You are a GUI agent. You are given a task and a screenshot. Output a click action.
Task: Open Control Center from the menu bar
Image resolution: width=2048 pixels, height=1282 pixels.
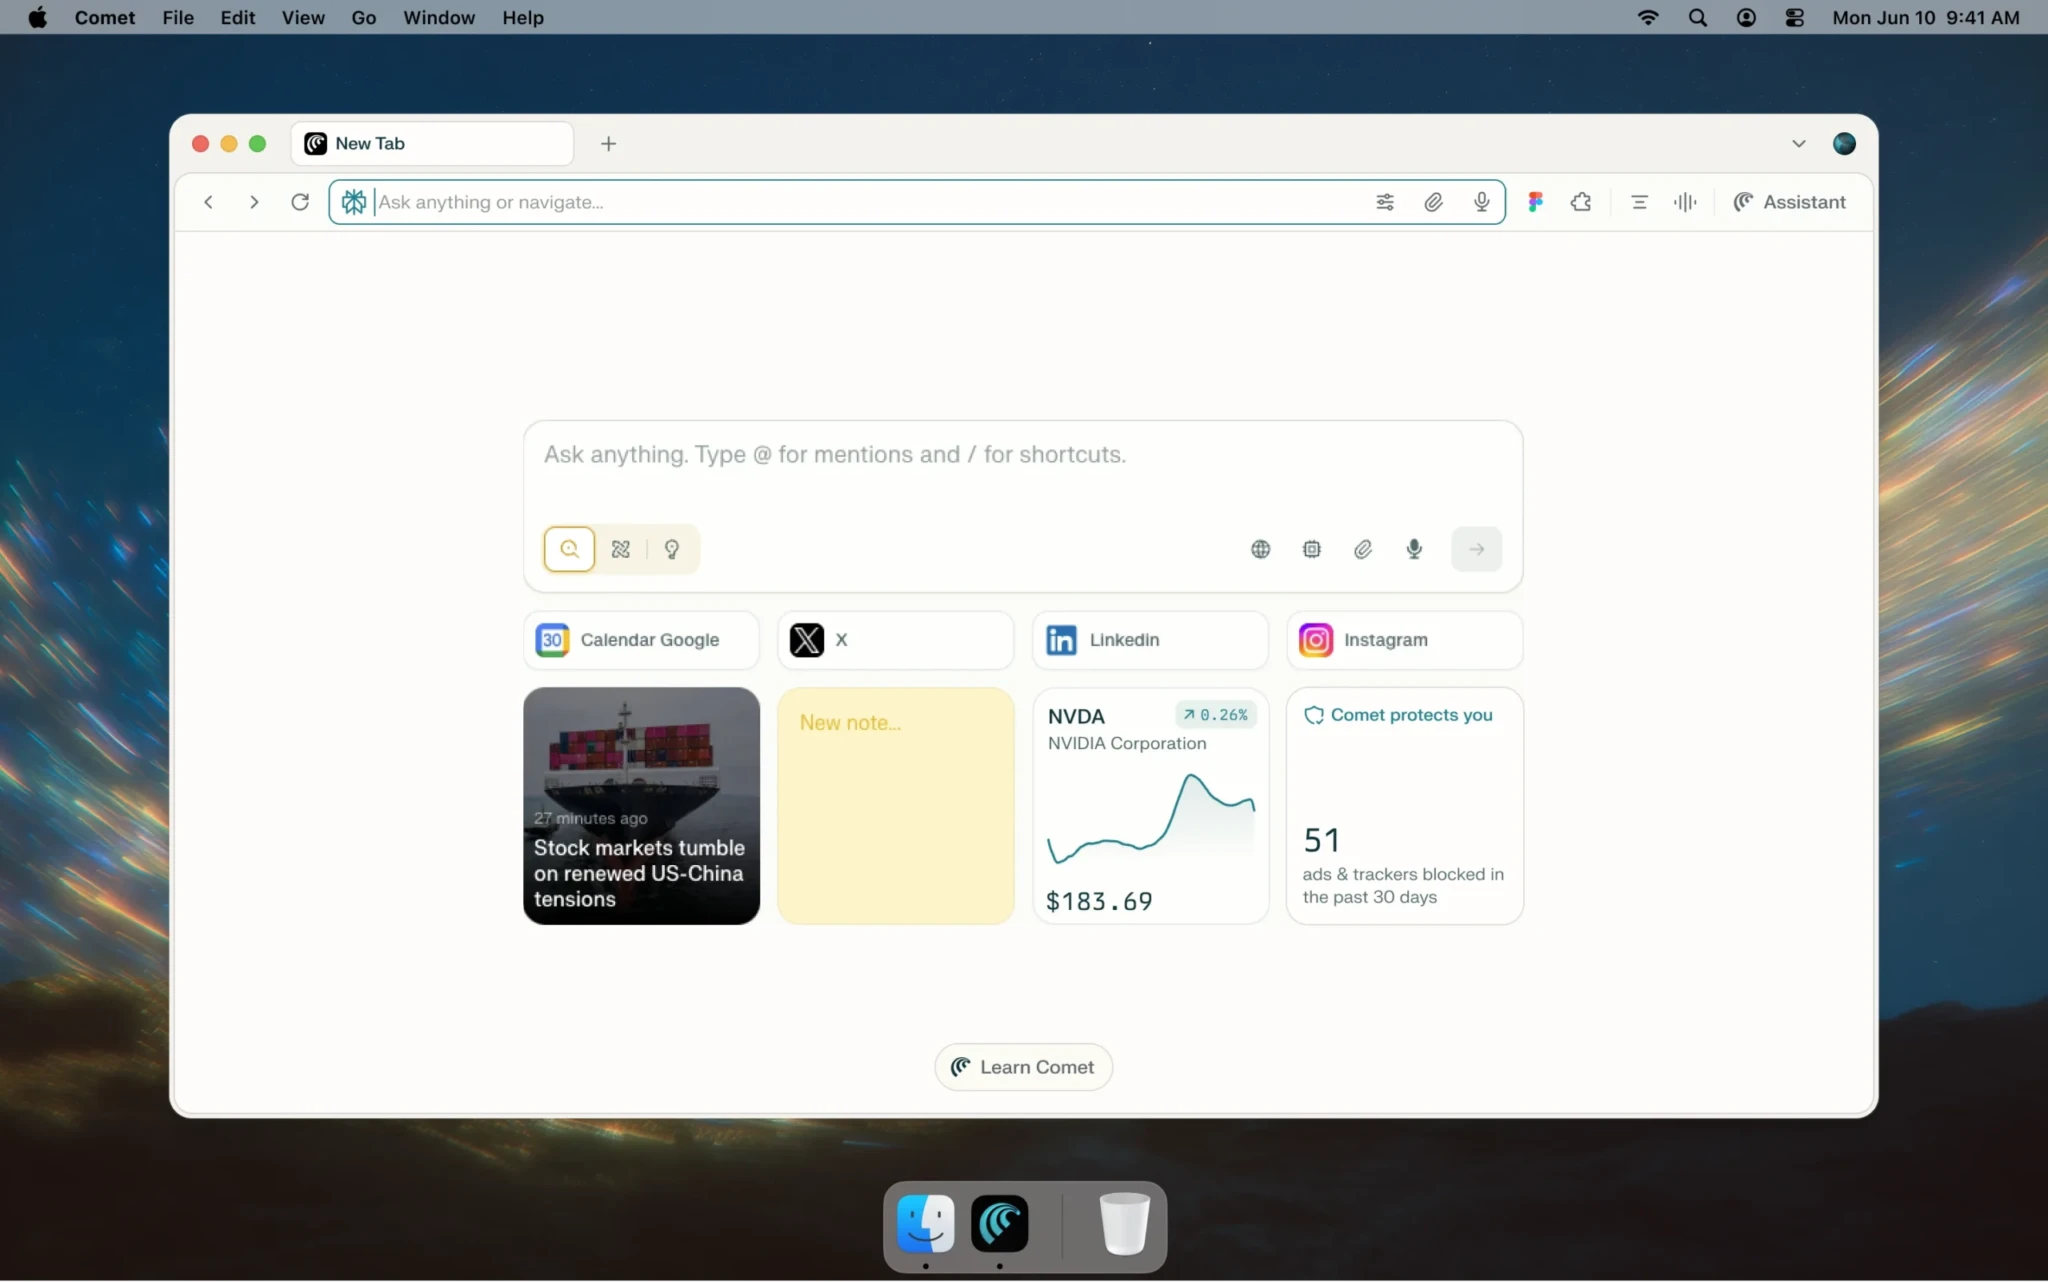coord(1794,17)
